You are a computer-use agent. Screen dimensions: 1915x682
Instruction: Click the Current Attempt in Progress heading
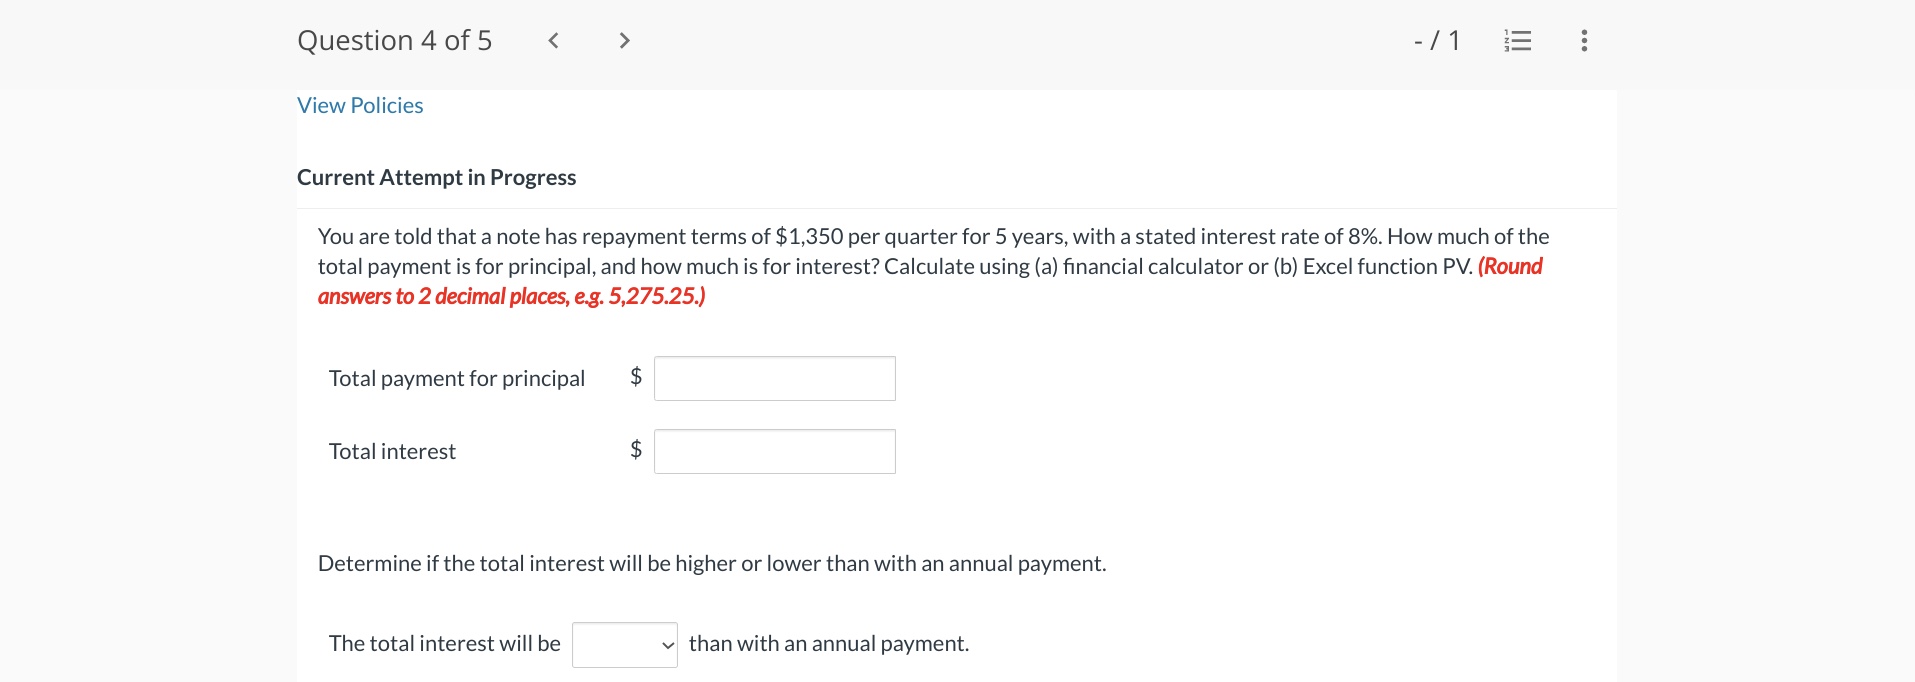click(436, 177)
